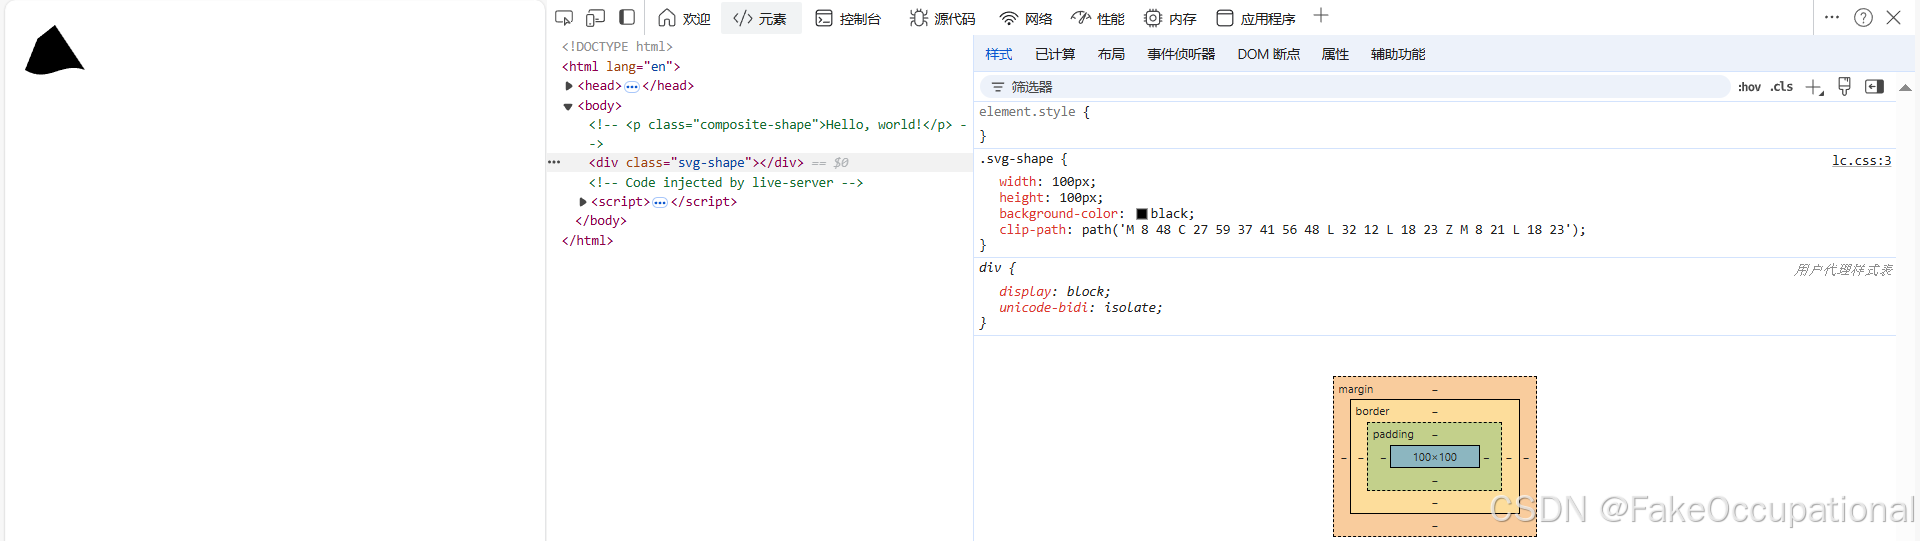Open the lc.css:3 source link
1920x541 pixels.
pos(1861,160)
